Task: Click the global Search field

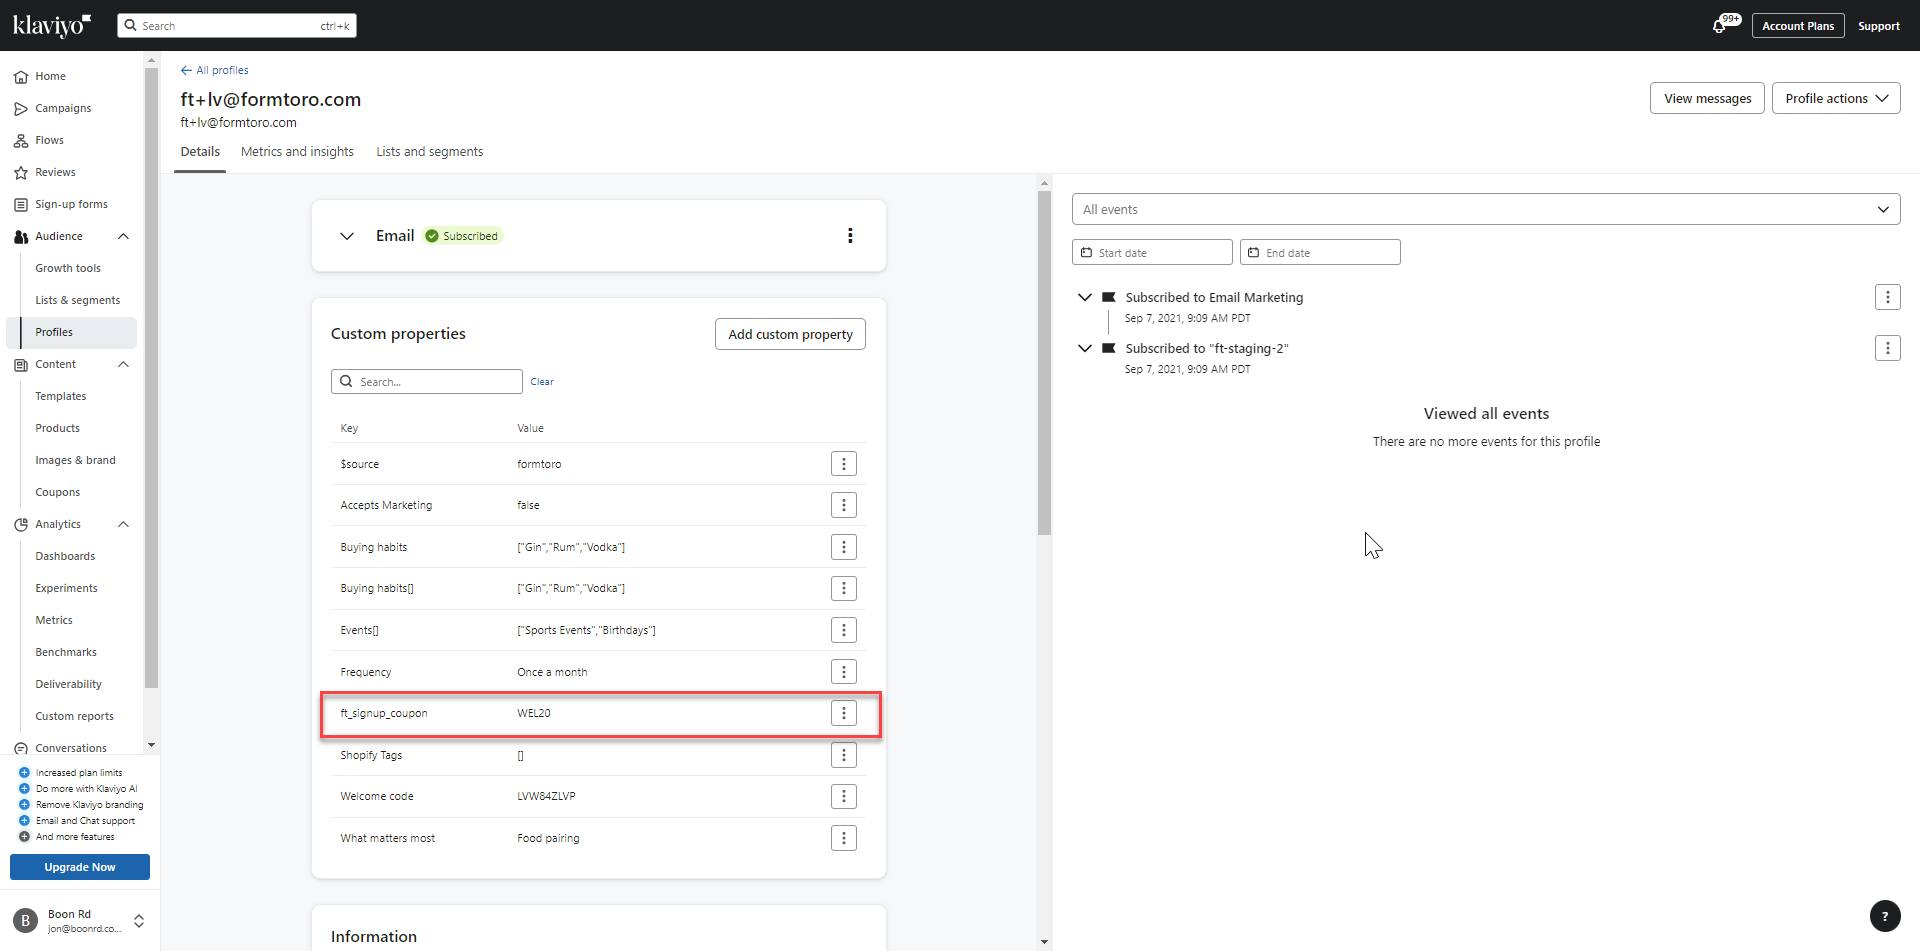Action: [x=237, y=25]
